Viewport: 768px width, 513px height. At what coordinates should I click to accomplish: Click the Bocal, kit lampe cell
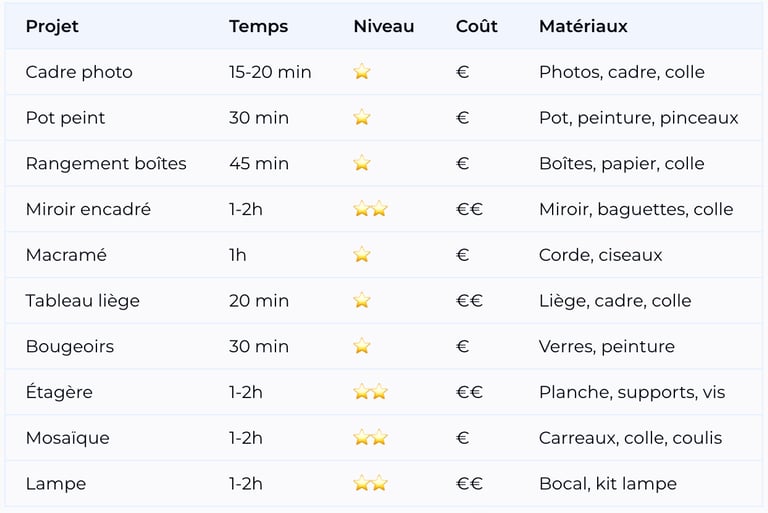607,484
